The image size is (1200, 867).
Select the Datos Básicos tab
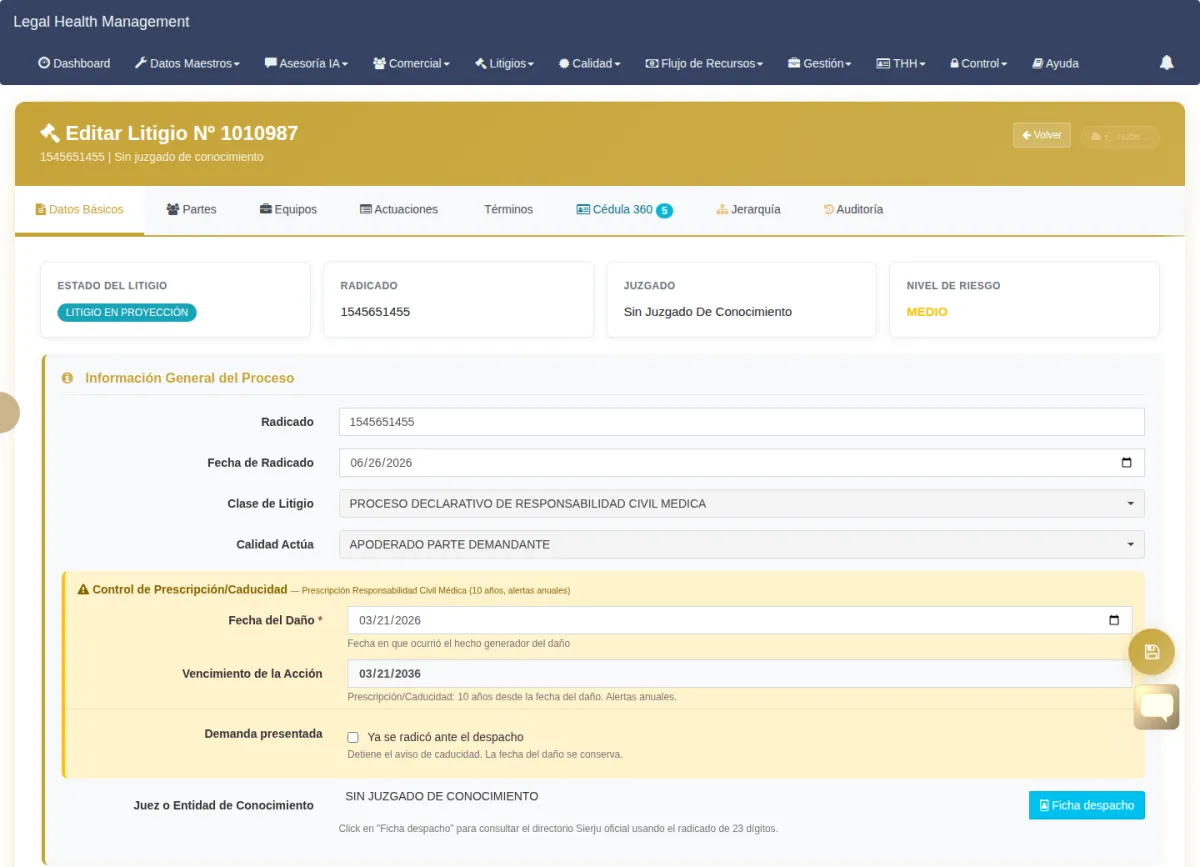coord(79,210)
